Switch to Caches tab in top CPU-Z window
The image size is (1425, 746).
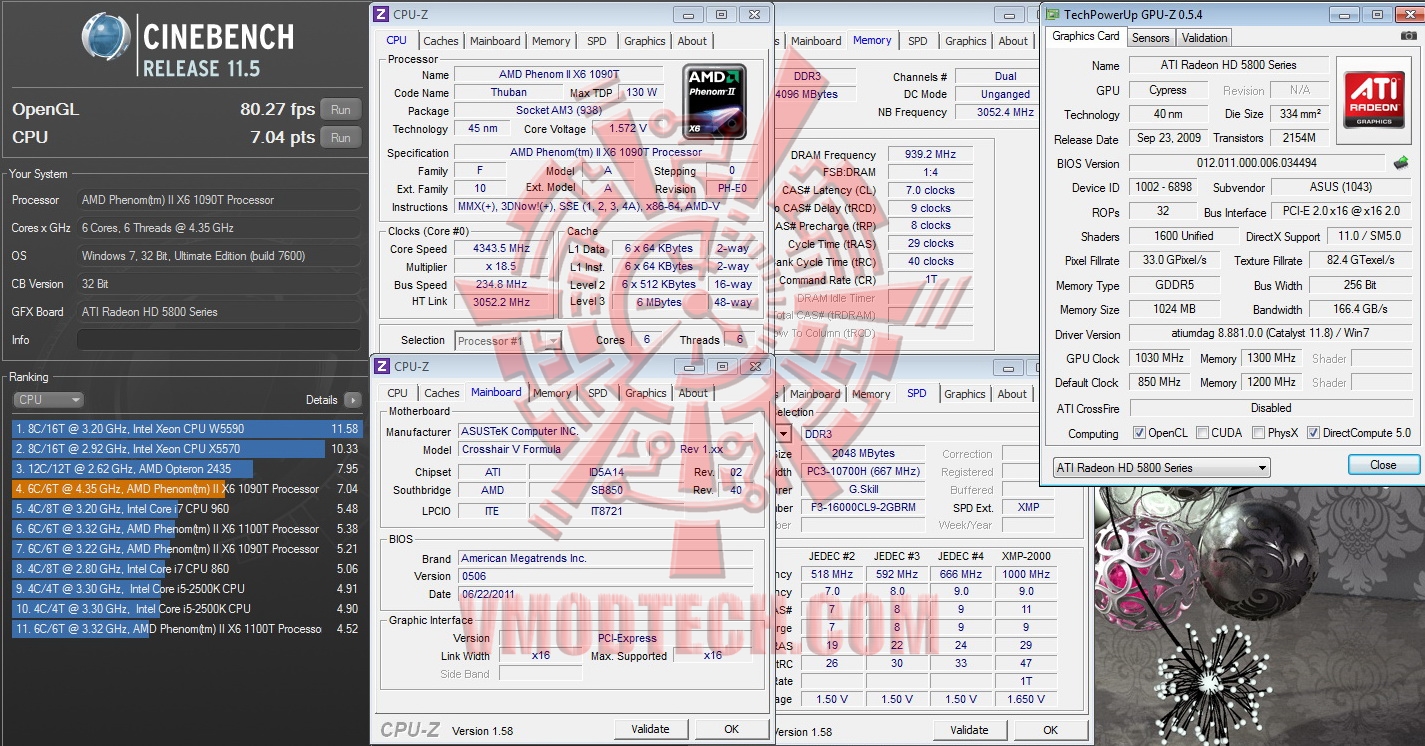(441, 41)
